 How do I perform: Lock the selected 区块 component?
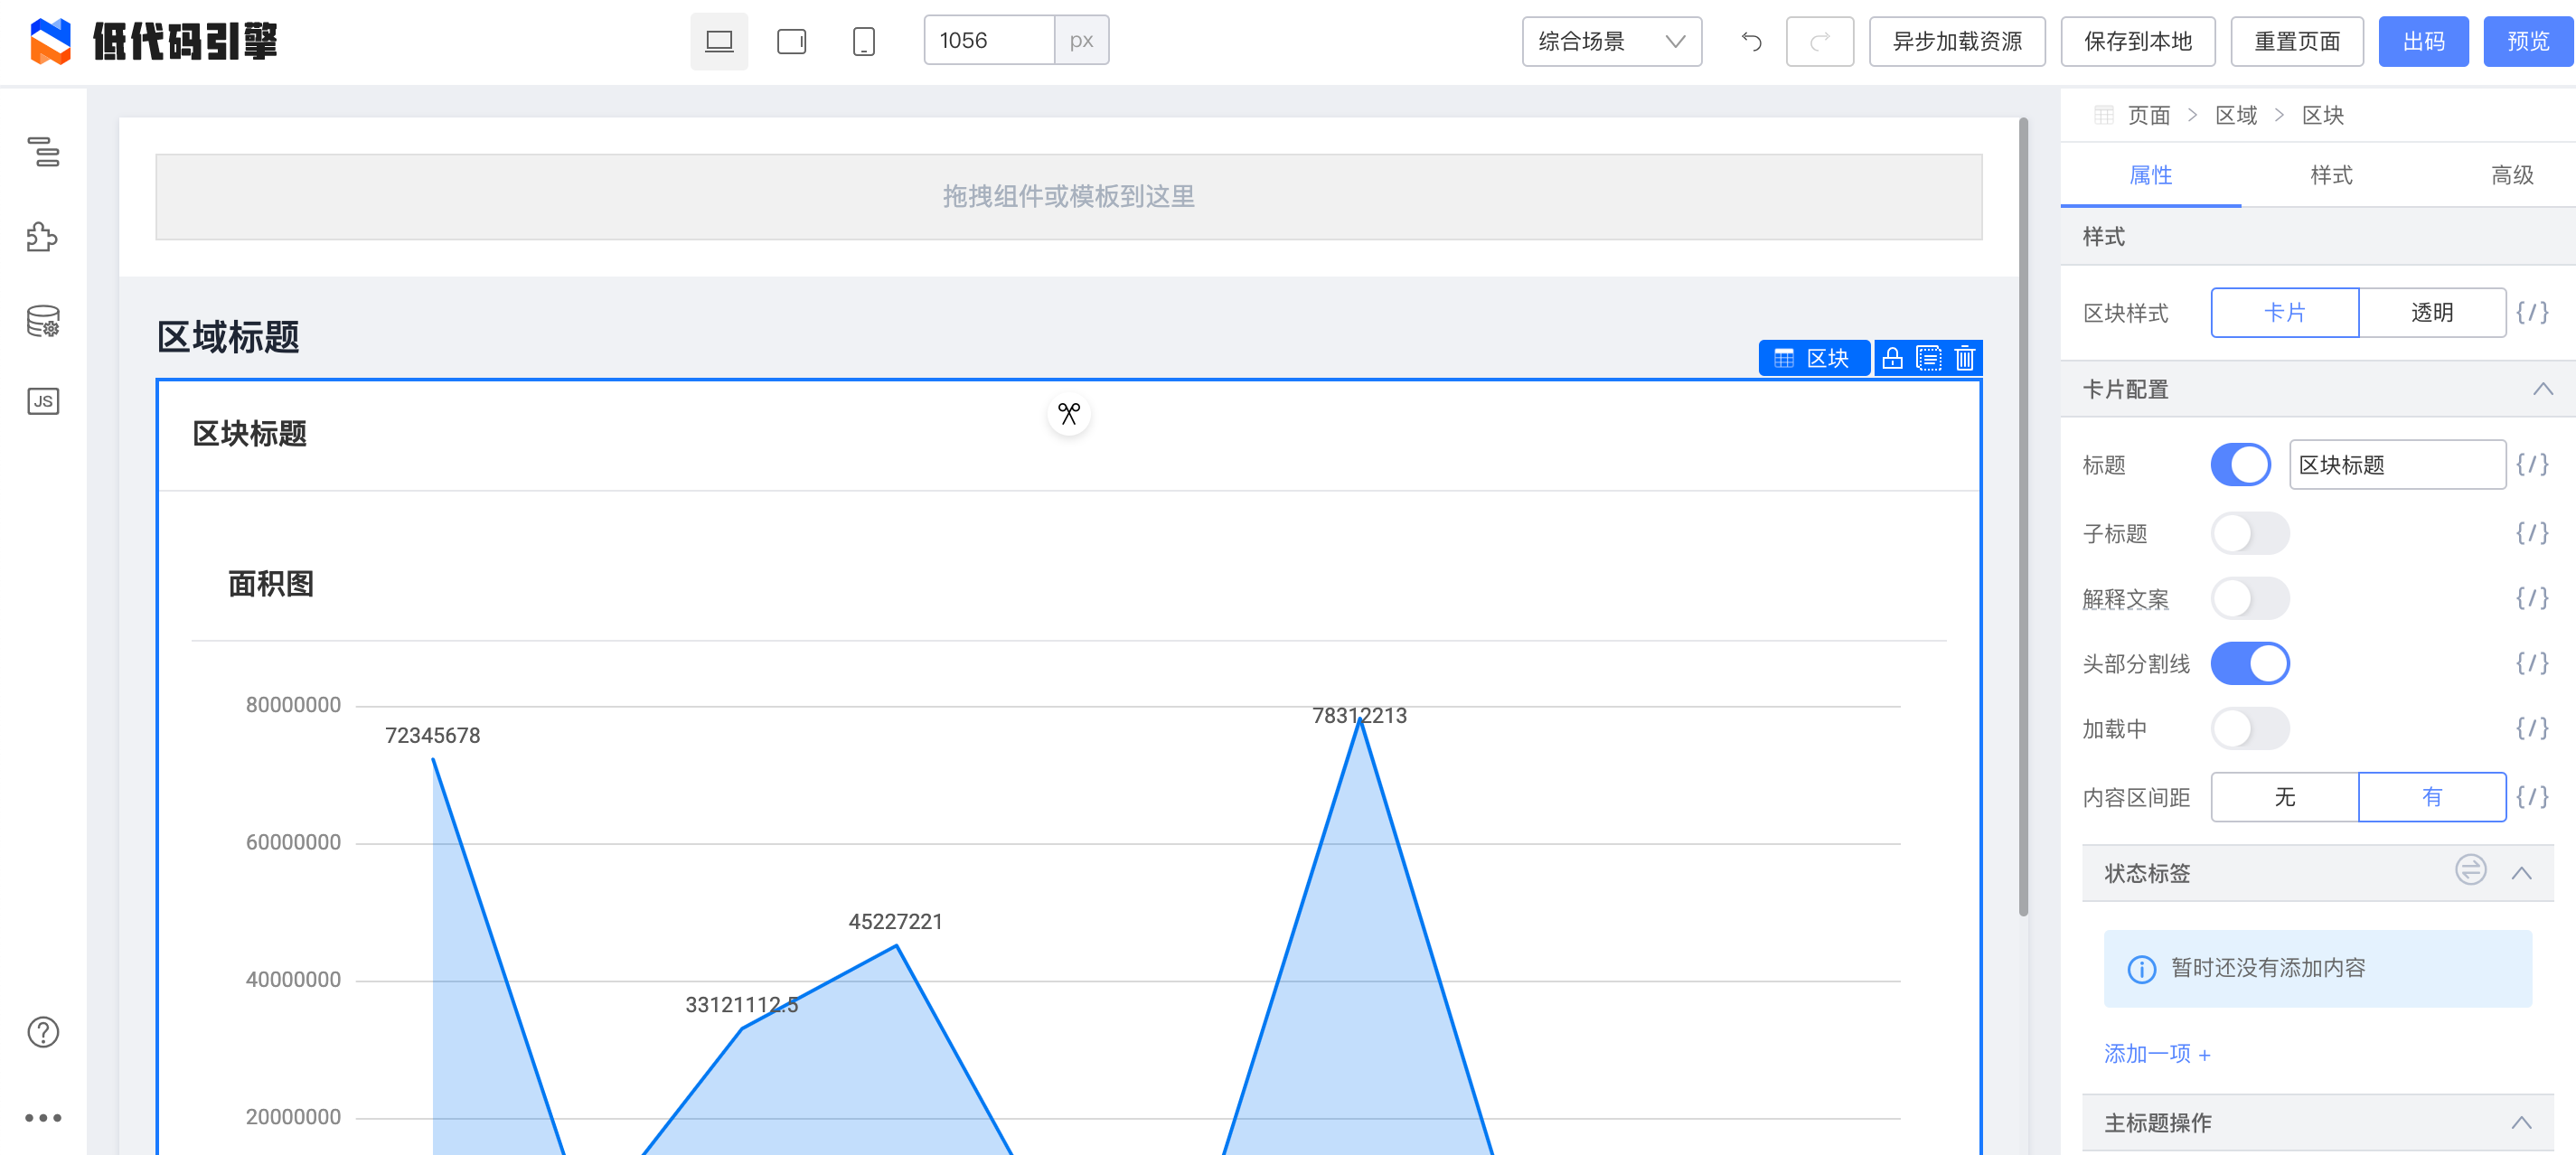click(1892, 358)
